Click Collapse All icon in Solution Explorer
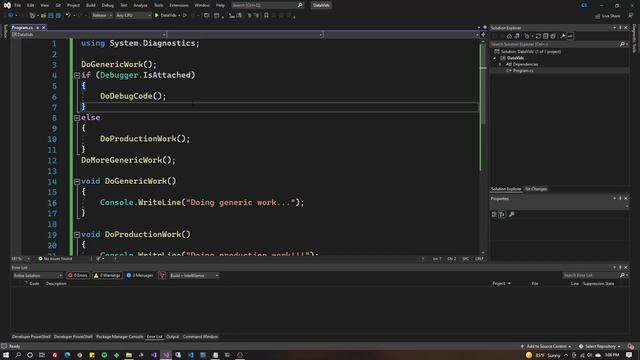 pos(546,36)
